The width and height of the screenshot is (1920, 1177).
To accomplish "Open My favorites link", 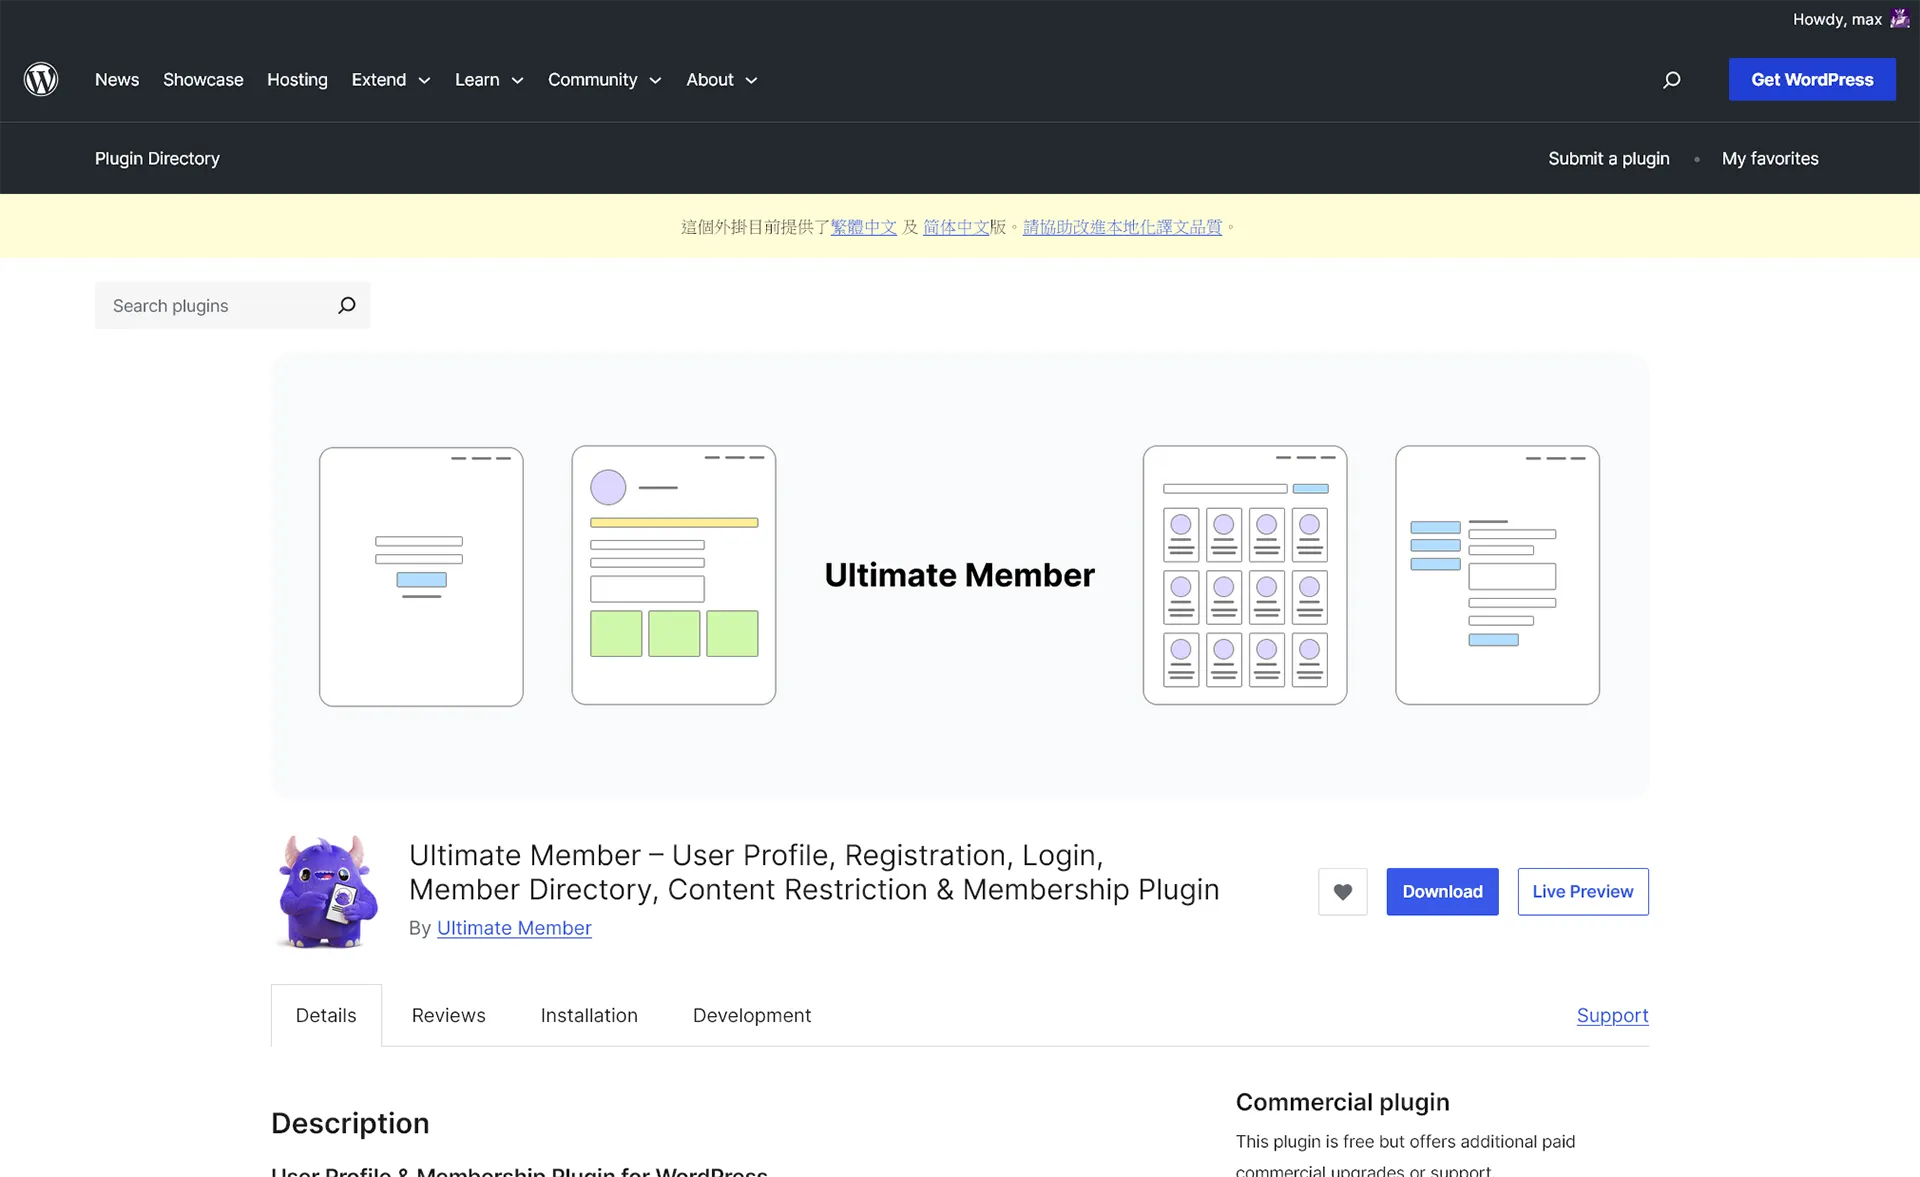I will coord(1770,158).
